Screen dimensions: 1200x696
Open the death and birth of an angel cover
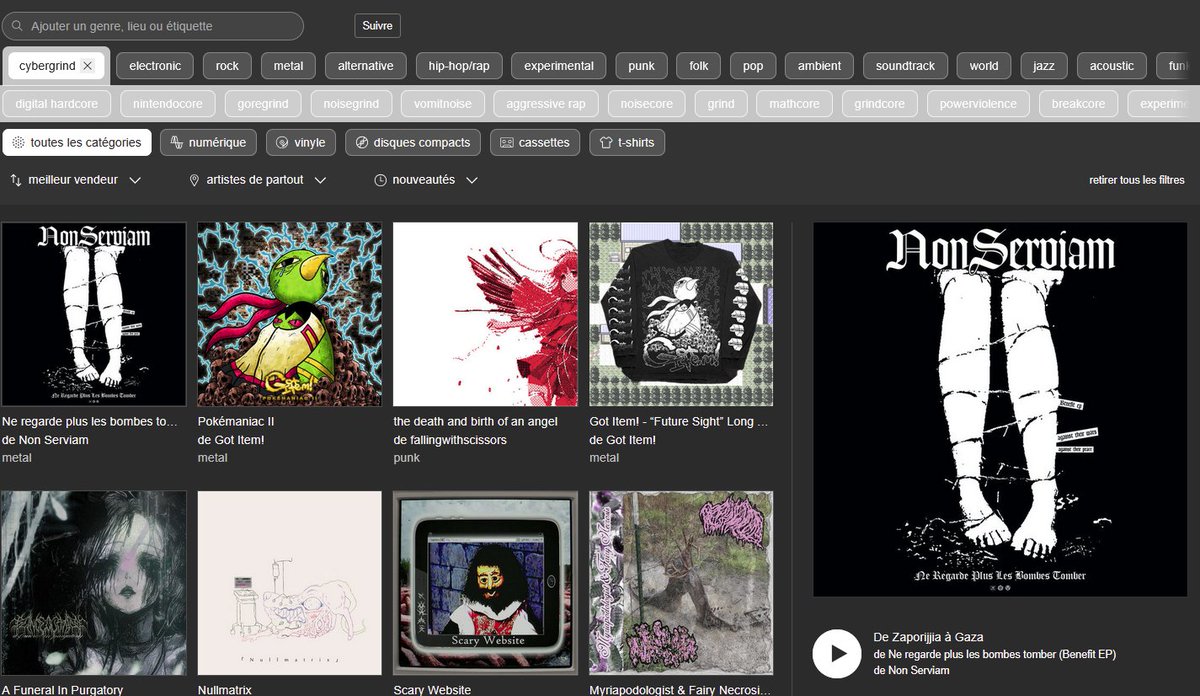click(x=486, y=314)
